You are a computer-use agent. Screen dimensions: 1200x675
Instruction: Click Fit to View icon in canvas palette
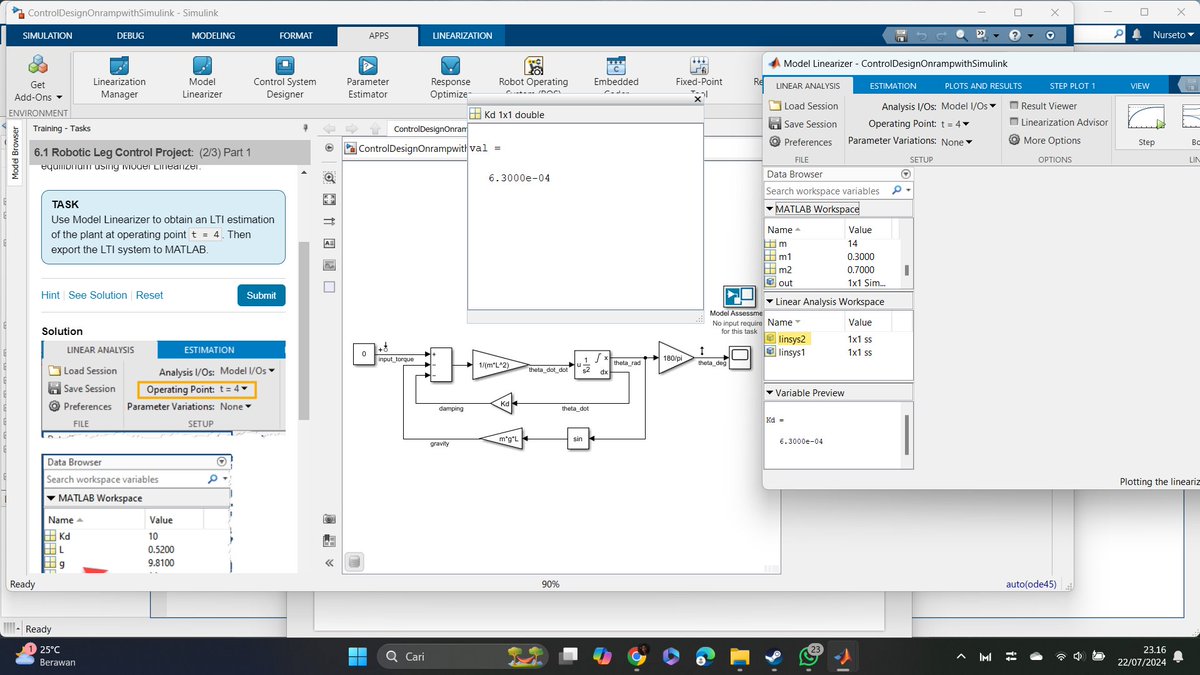(329, 199)
